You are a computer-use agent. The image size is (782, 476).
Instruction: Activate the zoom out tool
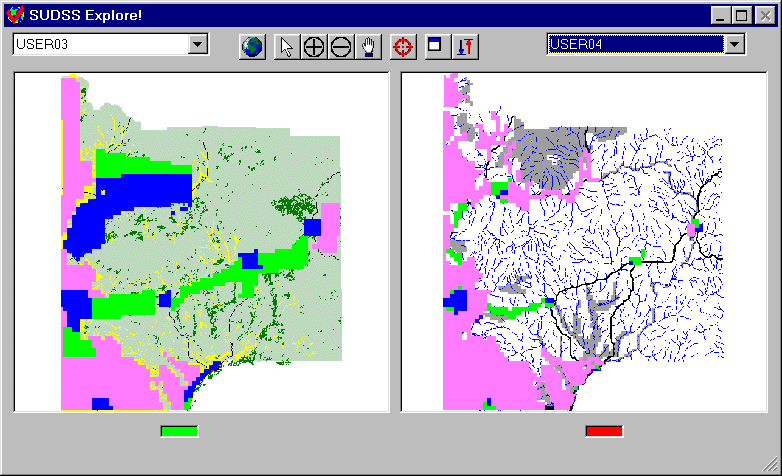pos(341,47)
